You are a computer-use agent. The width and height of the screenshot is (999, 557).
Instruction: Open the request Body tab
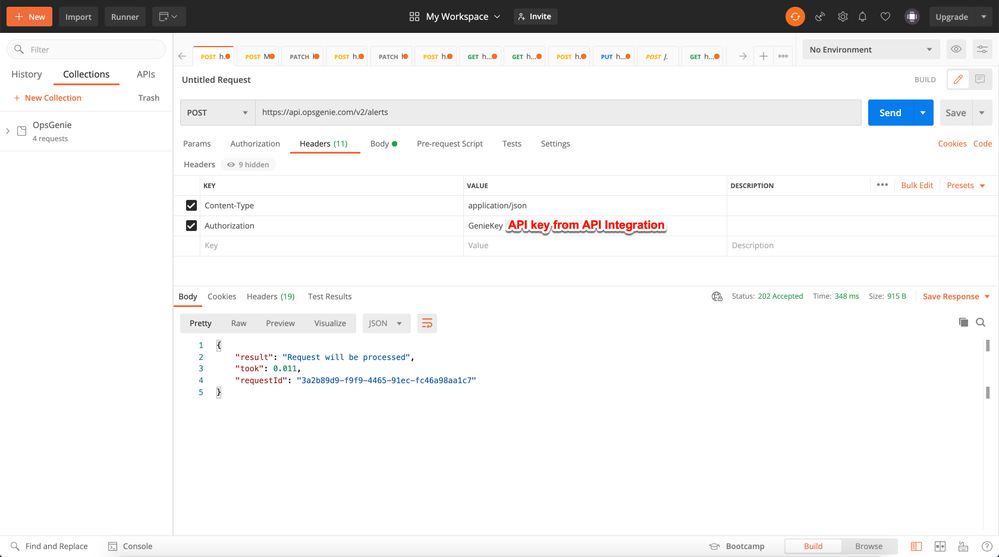tap(383, 143)
